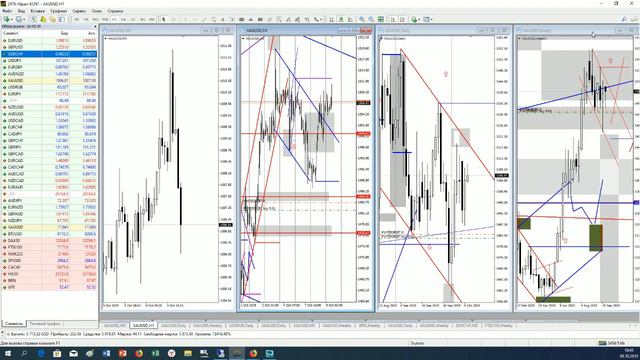This screenshot has height=360, width=640.
Task: Open Word from the taskbar
Action: click(x=106, y=353)
